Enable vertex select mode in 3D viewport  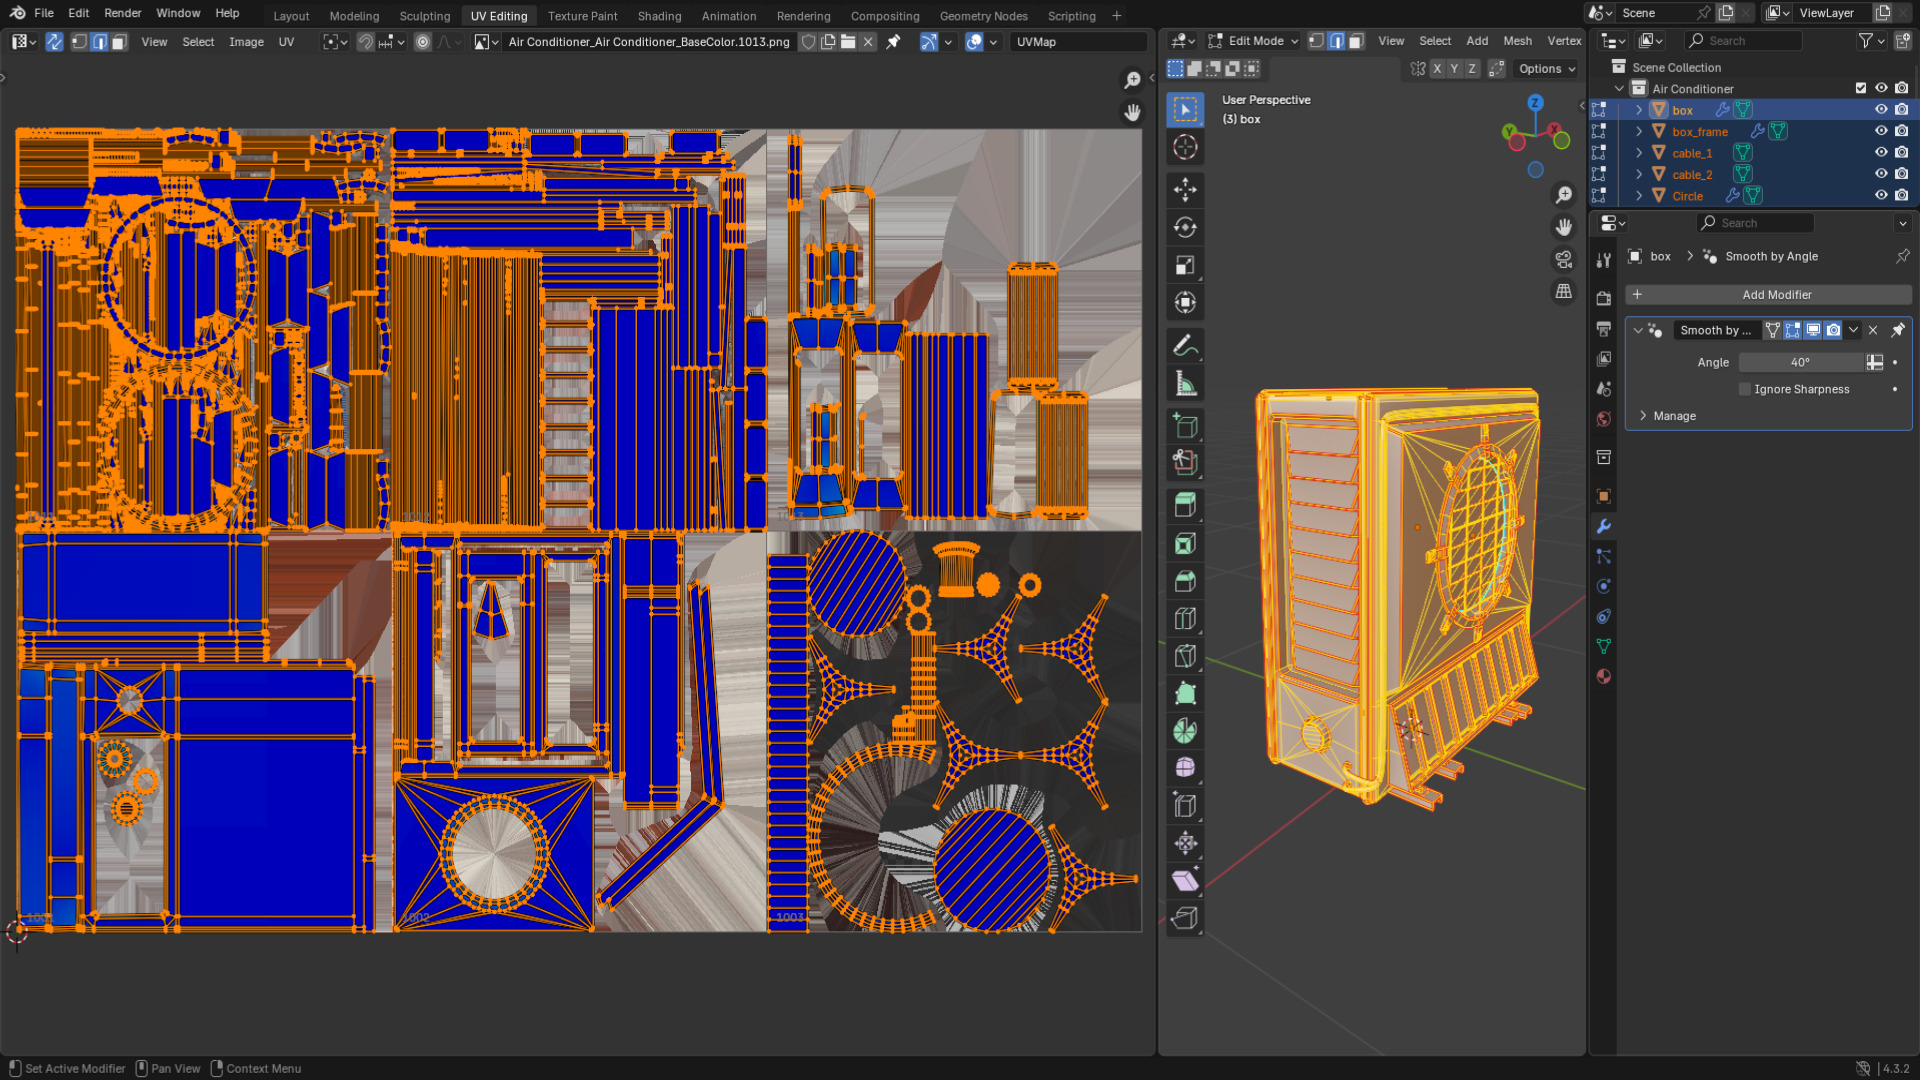pyautogui.click(x=1317, y=41)
